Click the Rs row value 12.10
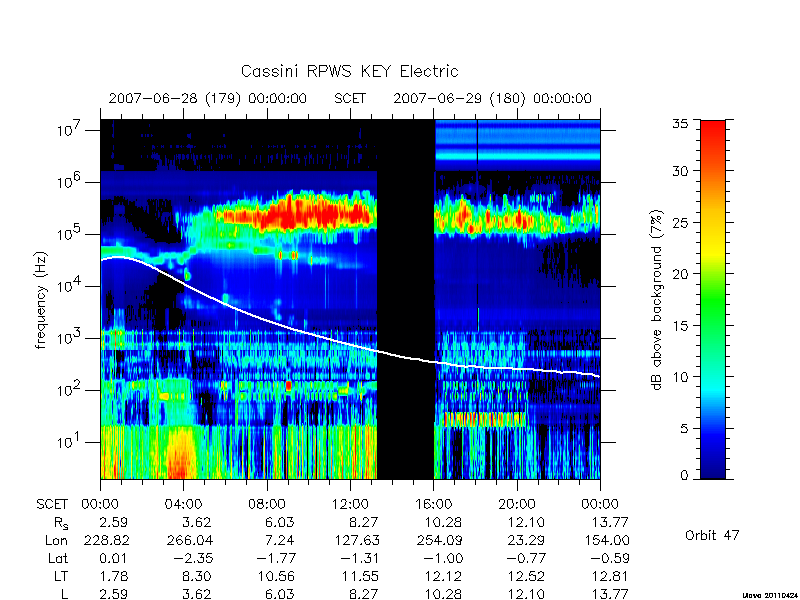 click(x=525, y=522)
